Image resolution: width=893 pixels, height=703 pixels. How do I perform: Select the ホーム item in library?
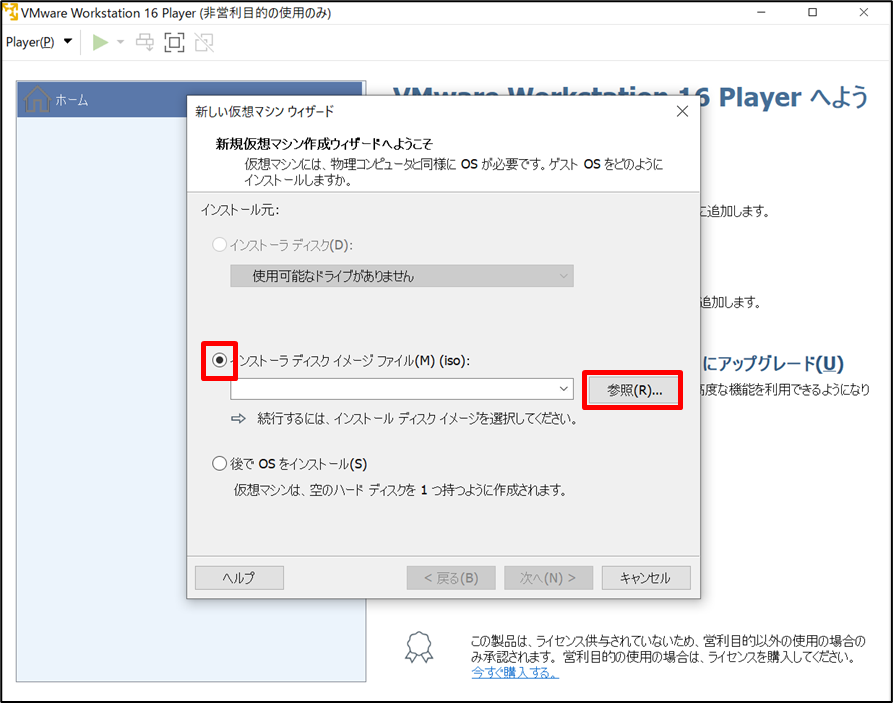point(191,100)
